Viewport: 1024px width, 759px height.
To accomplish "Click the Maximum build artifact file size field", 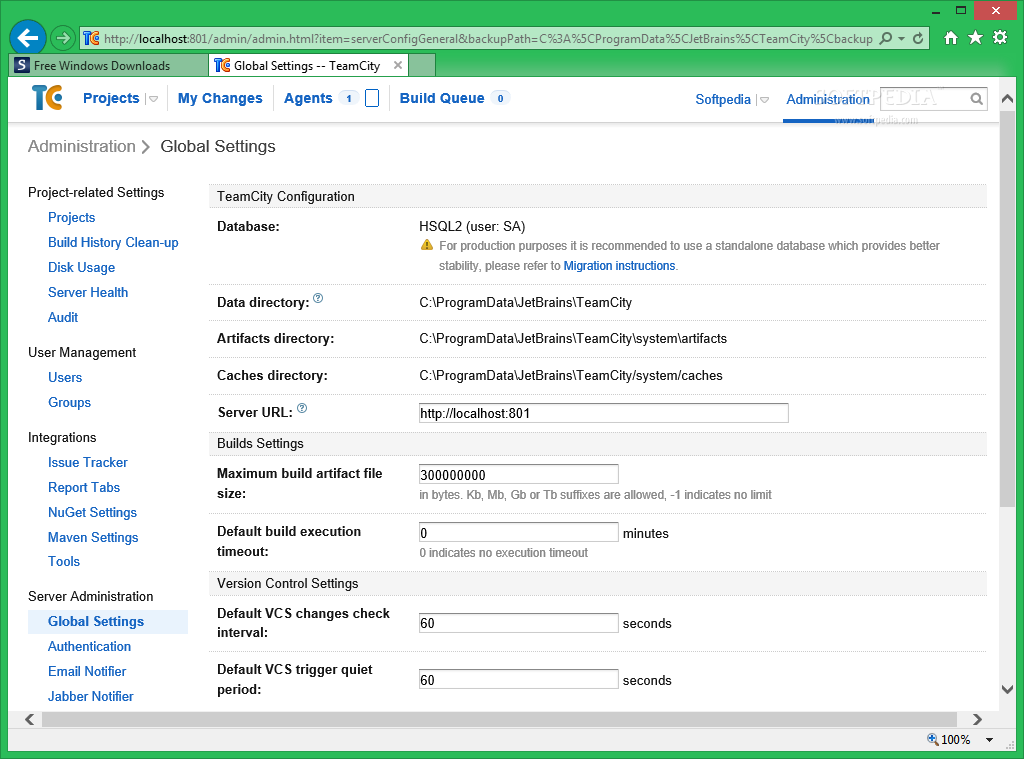I will click(519, 474).
